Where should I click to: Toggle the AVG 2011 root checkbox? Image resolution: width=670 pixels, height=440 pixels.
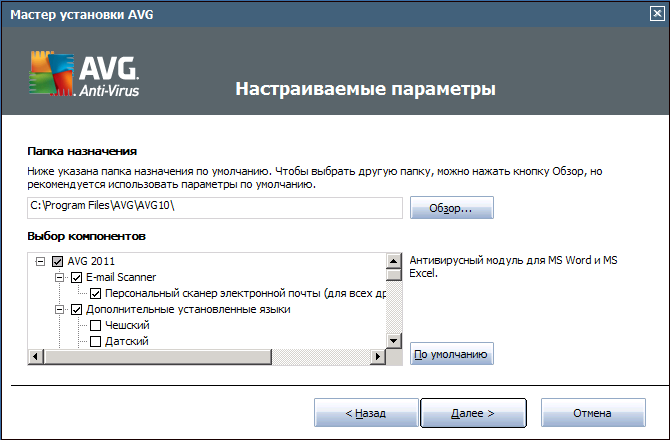coord(57,262)
